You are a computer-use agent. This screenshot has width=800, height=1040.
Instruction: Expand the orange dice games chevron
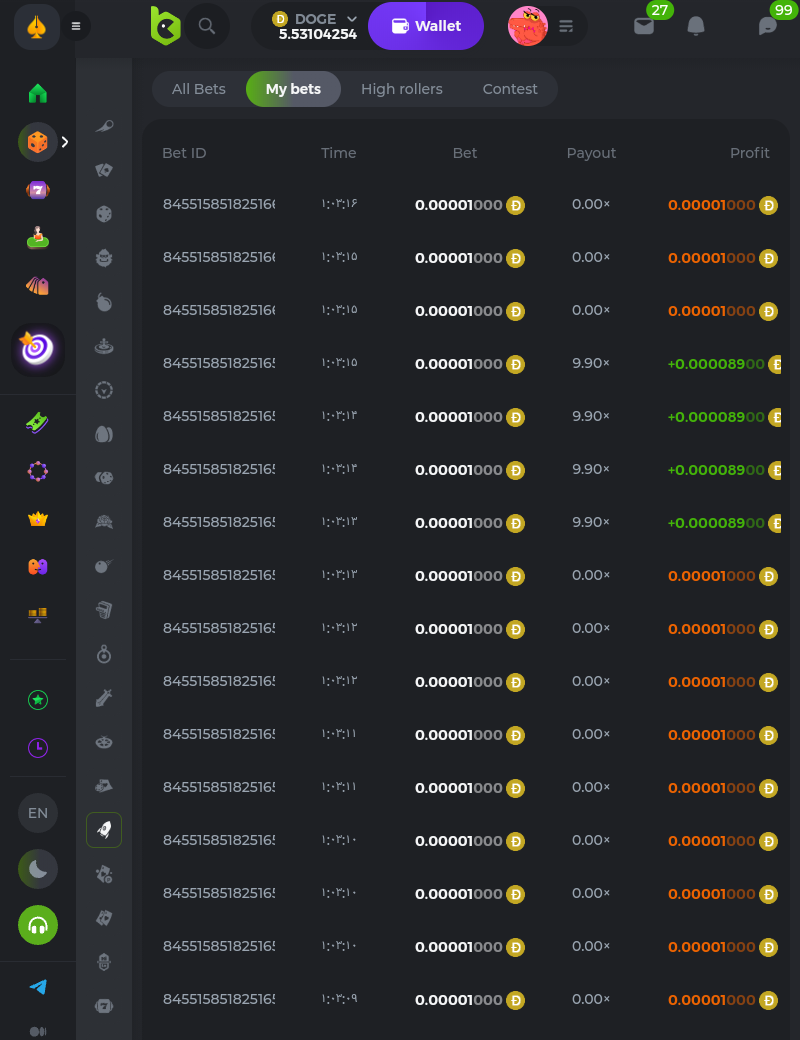pyautogui.click(x=65, y=142)
